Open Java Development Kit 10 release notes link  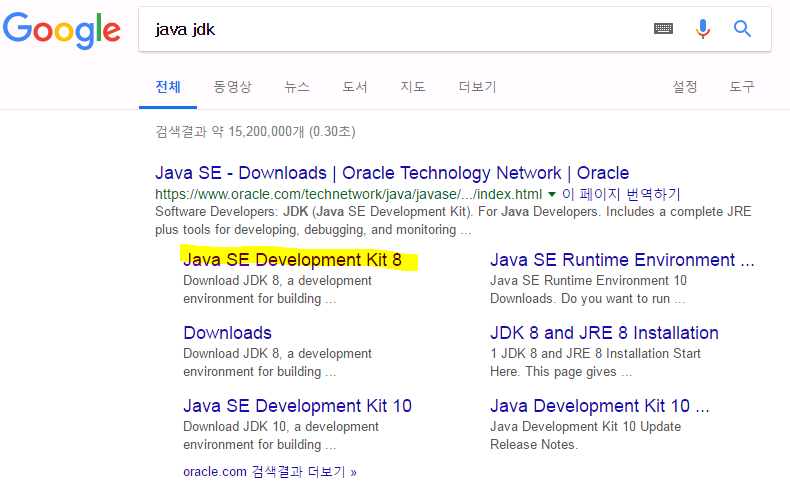tap(600, 406)
